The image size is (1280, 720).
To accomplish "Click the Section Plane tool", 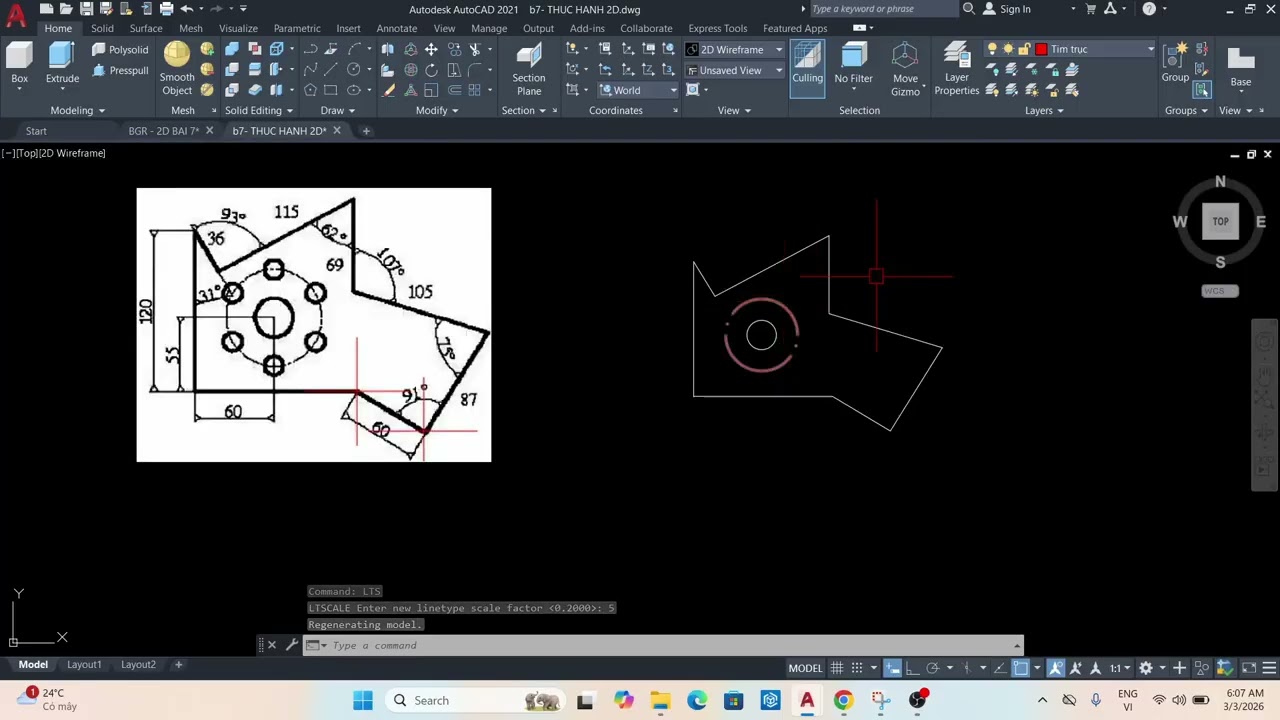I will coord(529,69).
